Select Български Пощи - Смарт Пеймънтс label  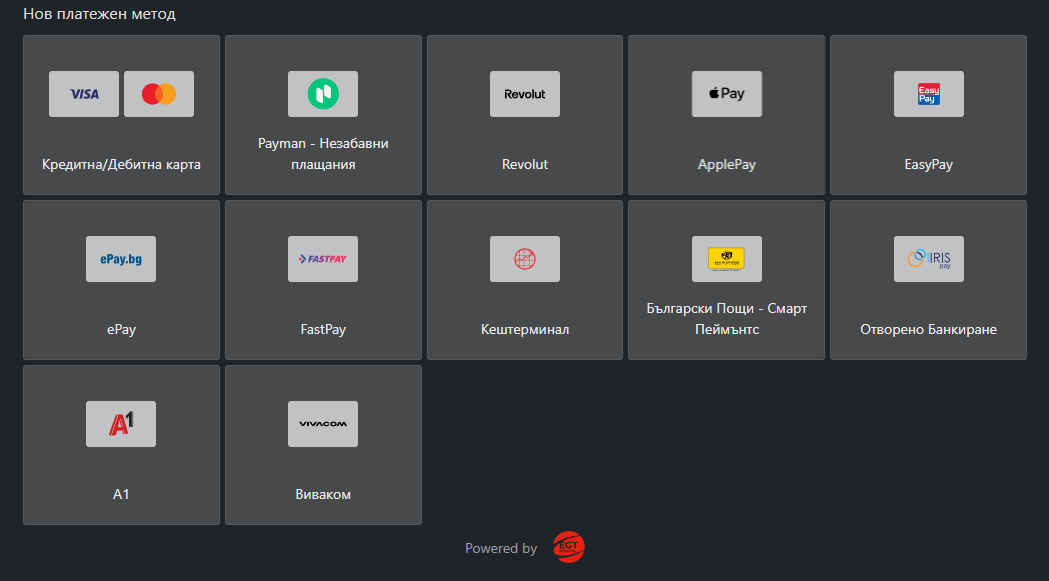click(727, 319)
